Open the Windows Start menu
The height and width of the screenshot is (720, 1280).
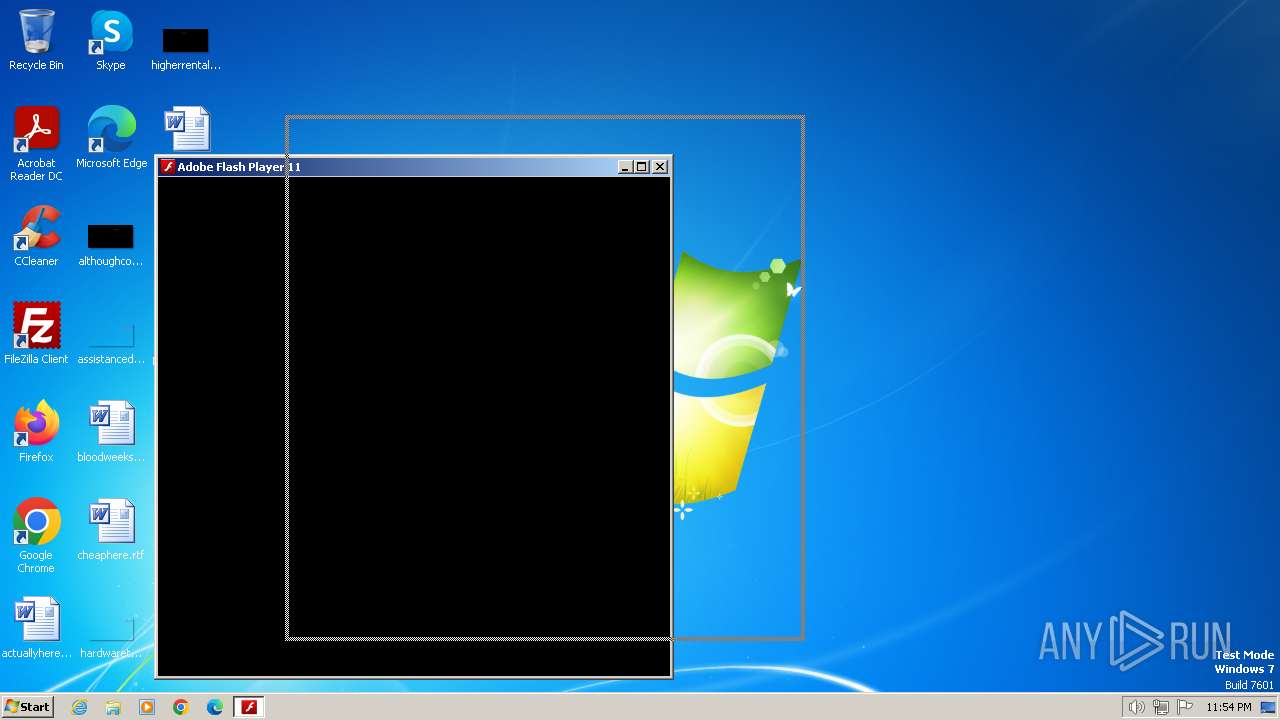[27, 707]
